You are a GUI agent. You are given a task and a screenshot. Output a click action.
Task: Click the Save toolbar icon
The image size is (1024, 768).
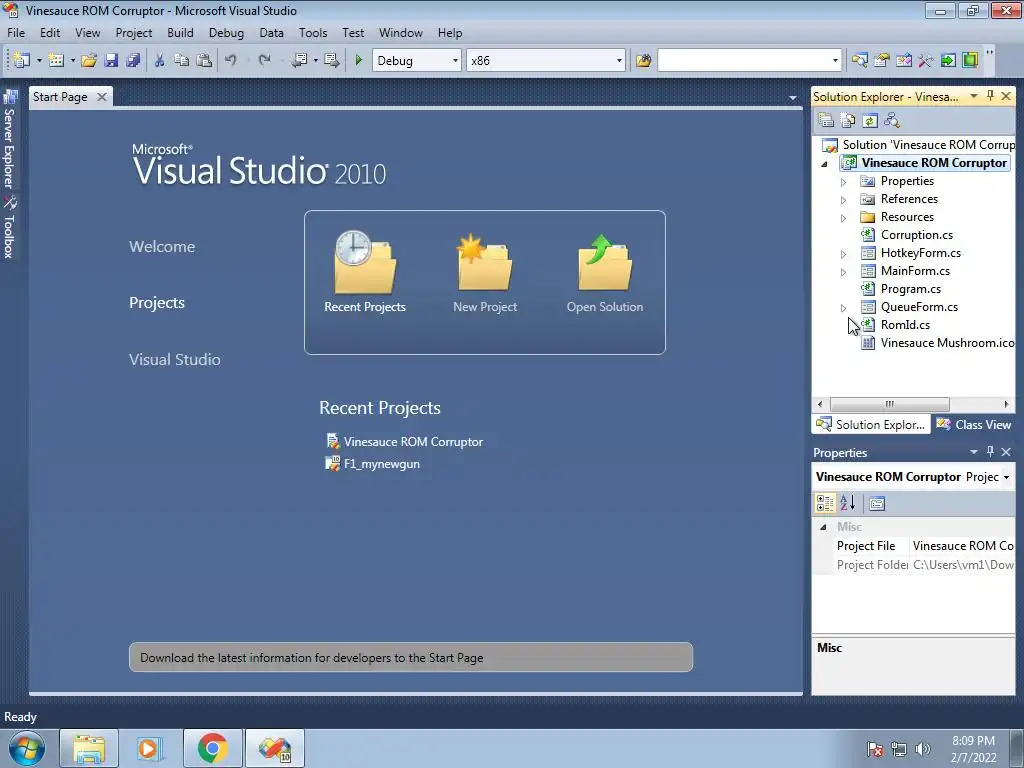point(111,60)
